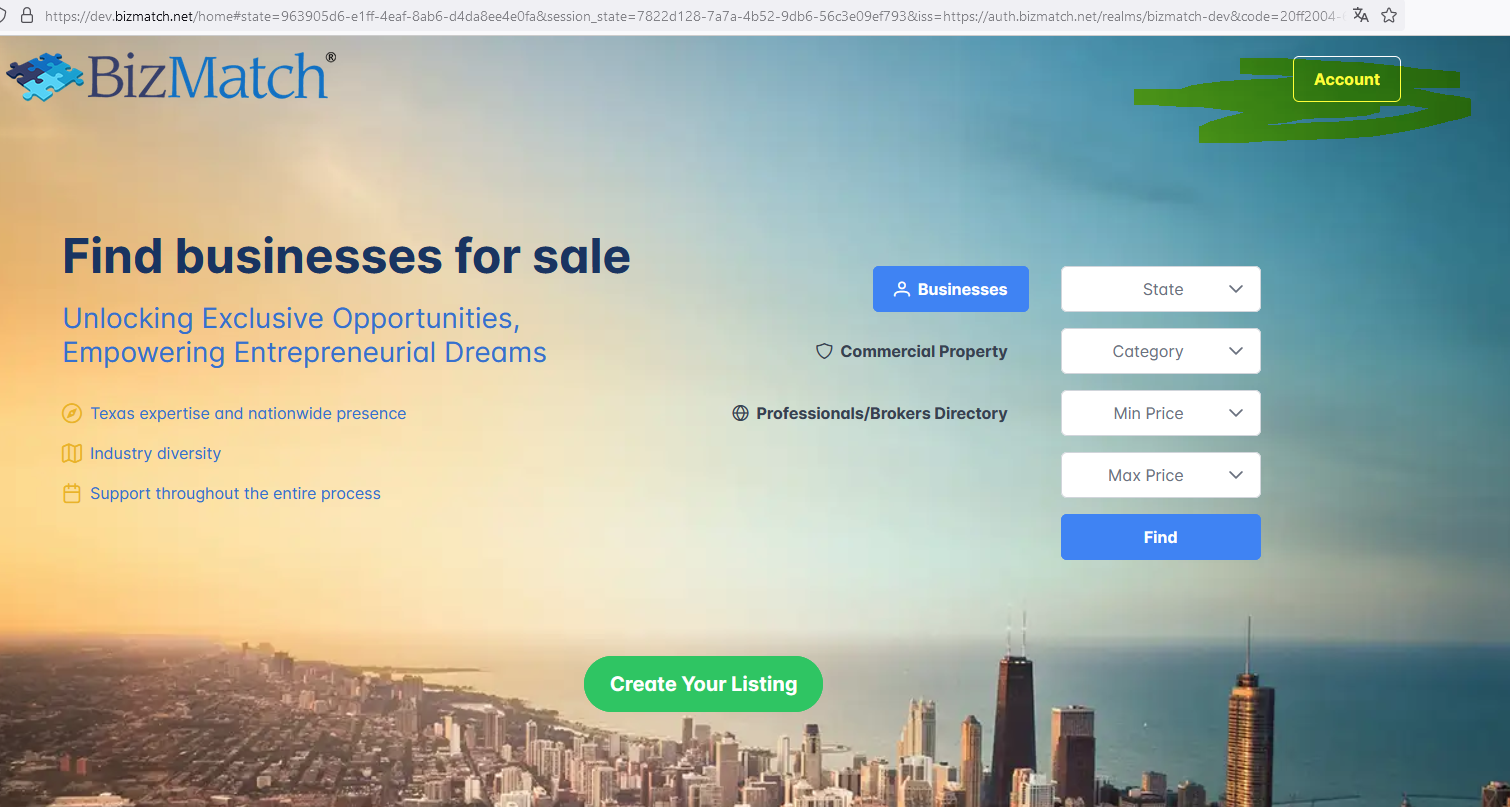Screen dimensions: 1510x807
Task: Bookmark this page with the star icon
Action: click(1388, 15)
